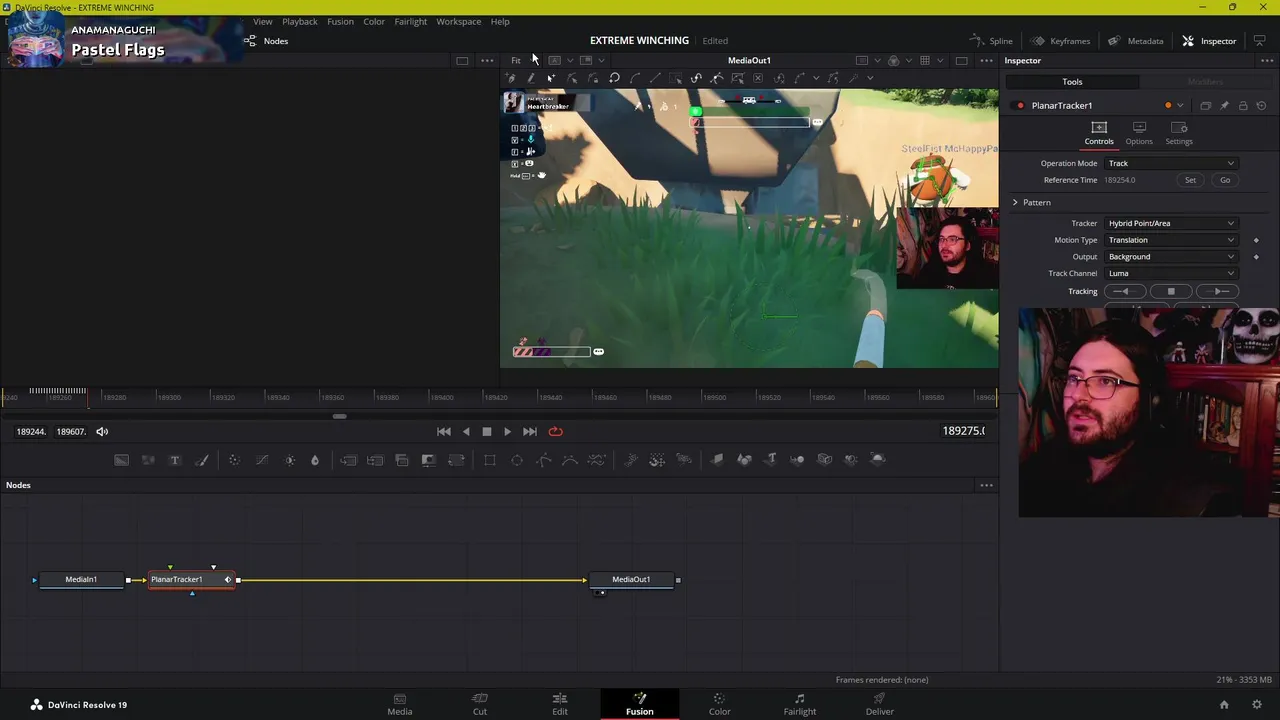
Task: Go to the Home project manager icon
Action: click(1224, 705)
